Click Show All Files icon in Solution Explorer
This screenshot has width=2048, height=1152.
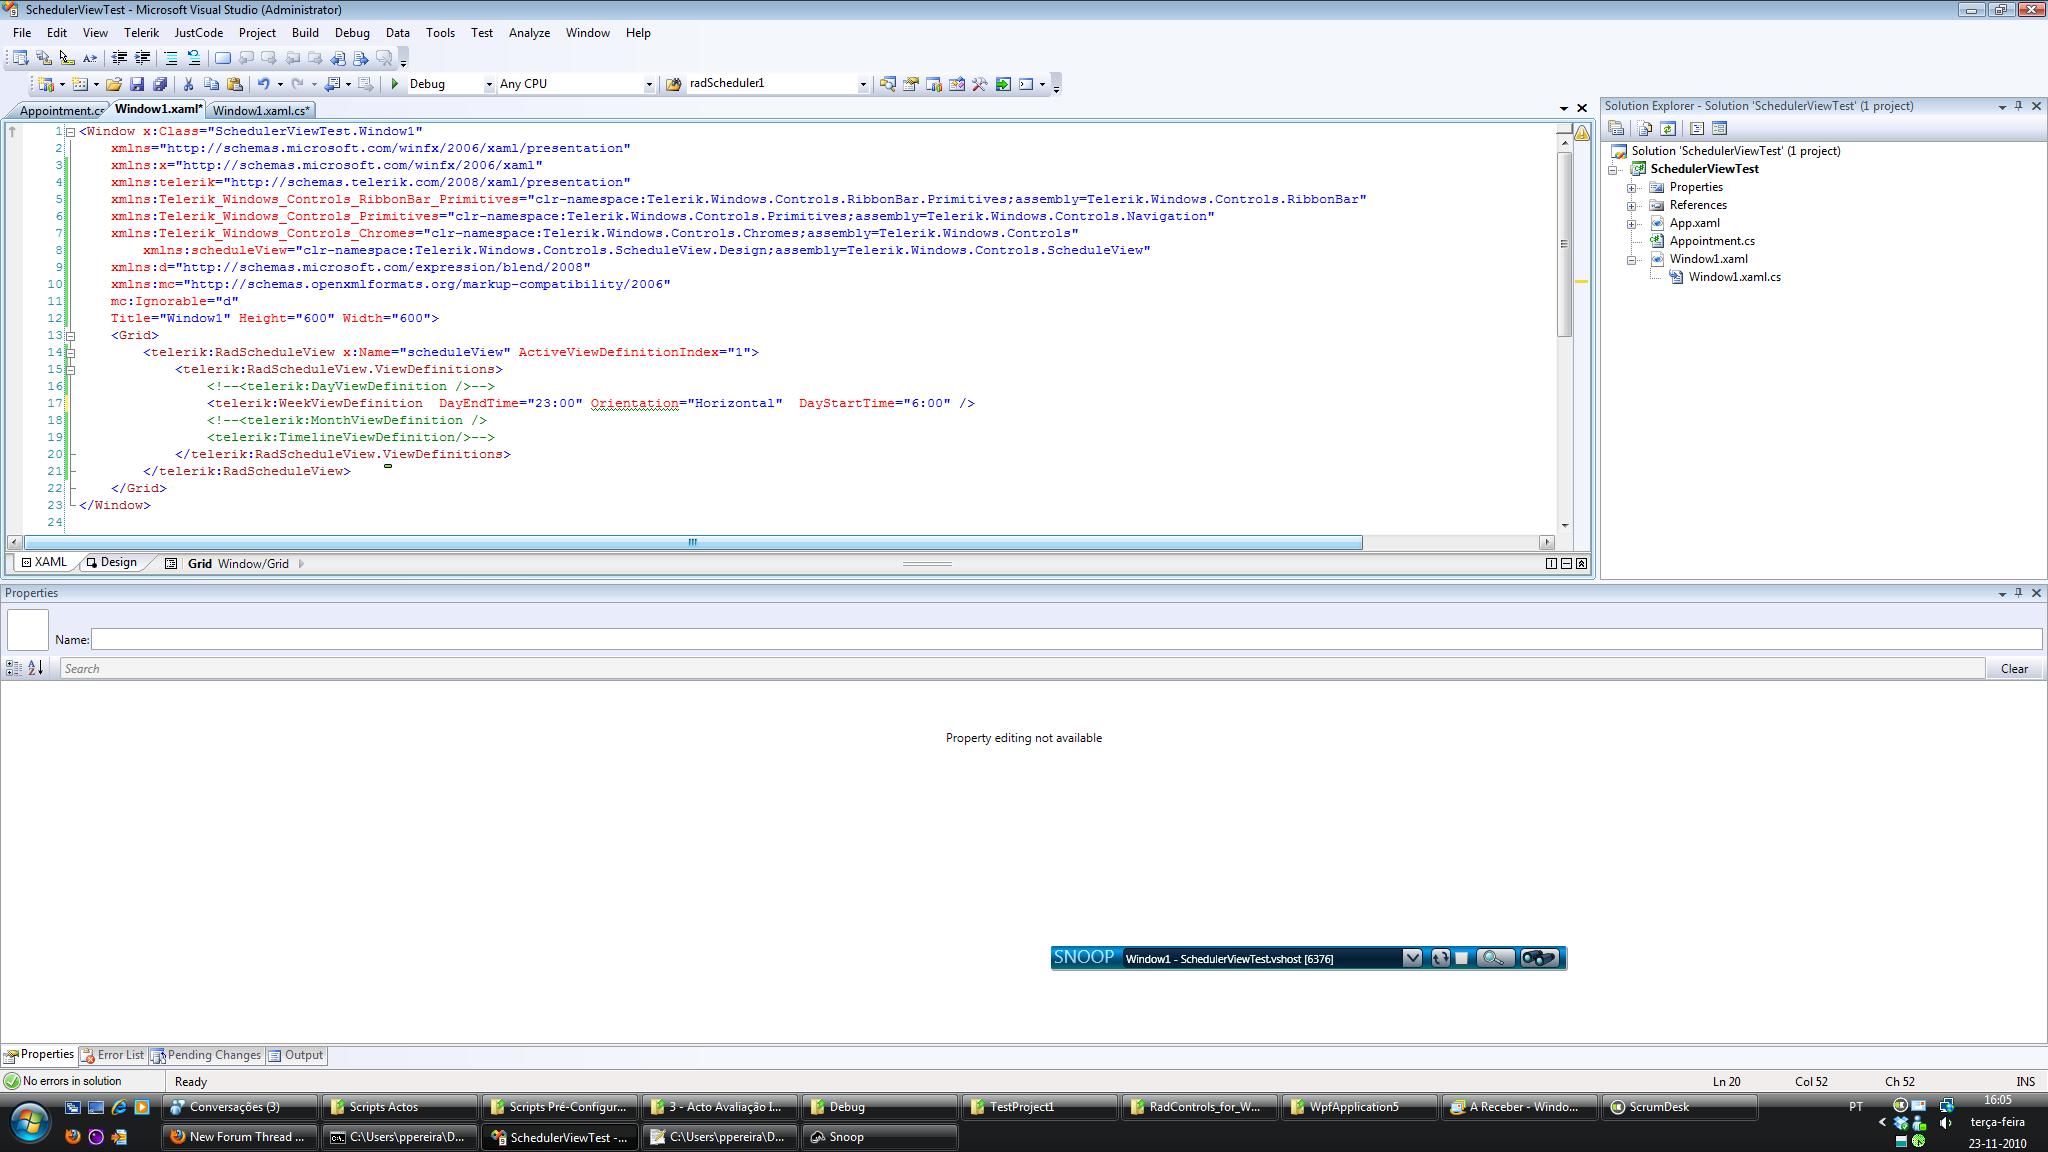coord(1645,128)
